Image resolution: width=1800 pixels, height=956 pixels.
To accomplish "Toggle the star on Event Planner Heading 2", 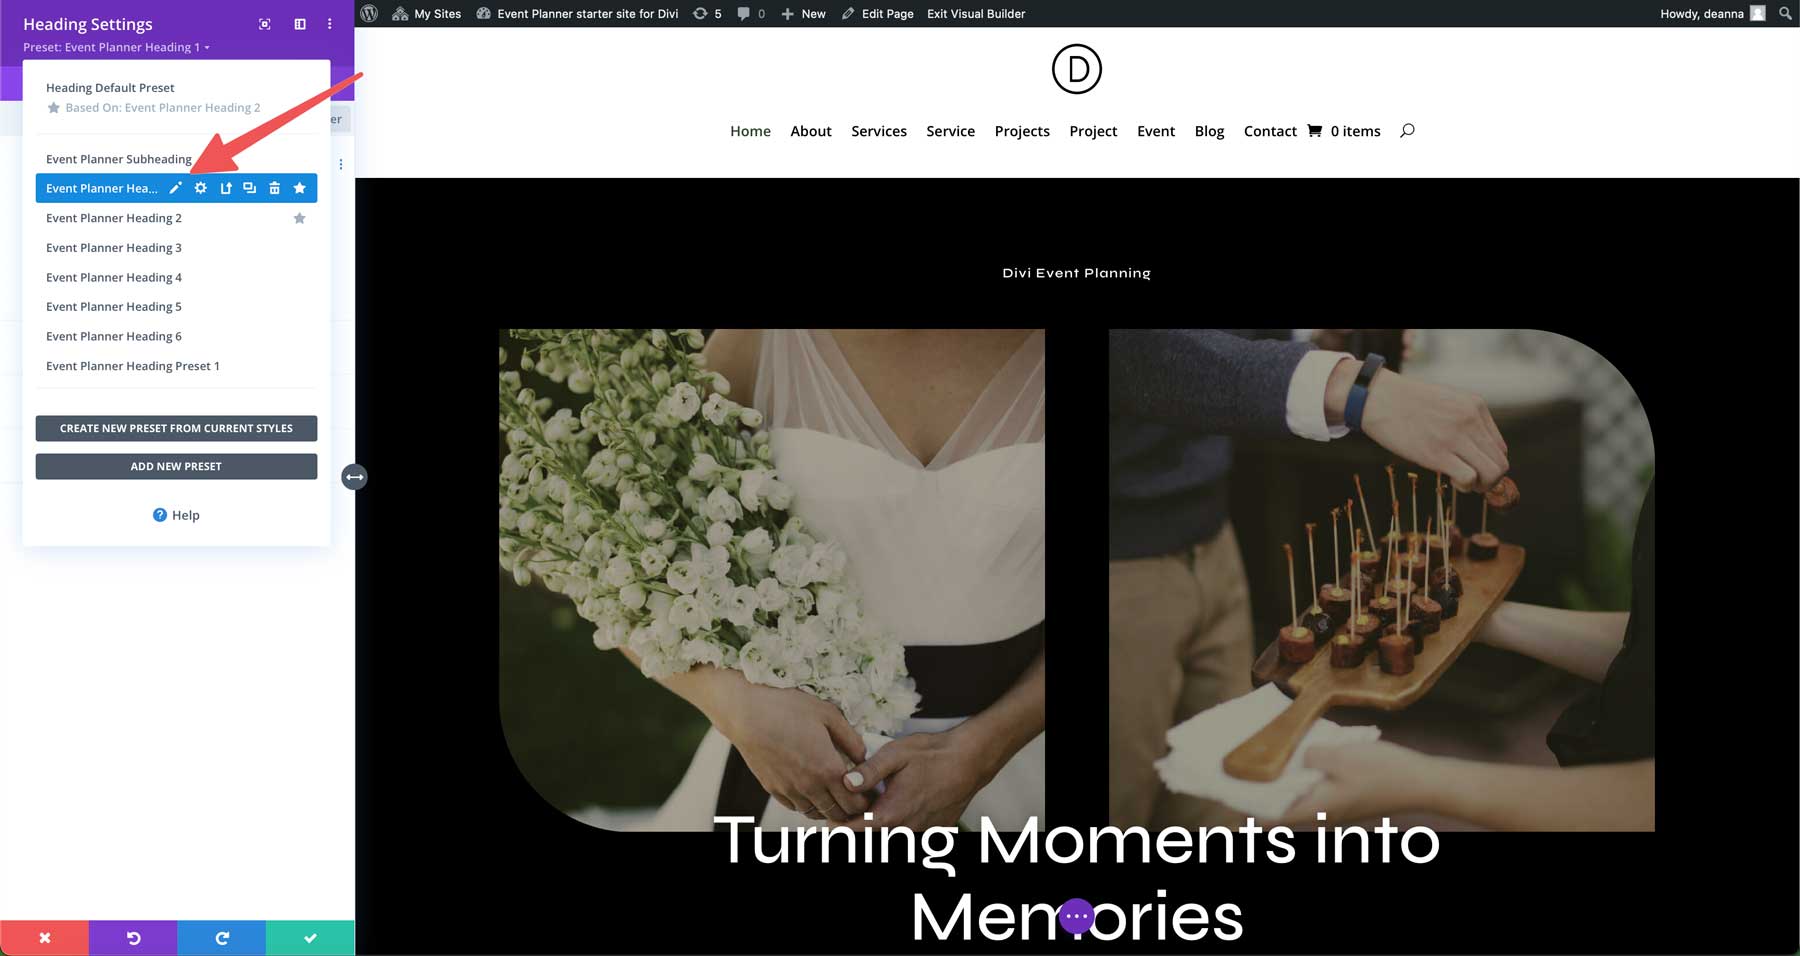I will pos(299,217).
